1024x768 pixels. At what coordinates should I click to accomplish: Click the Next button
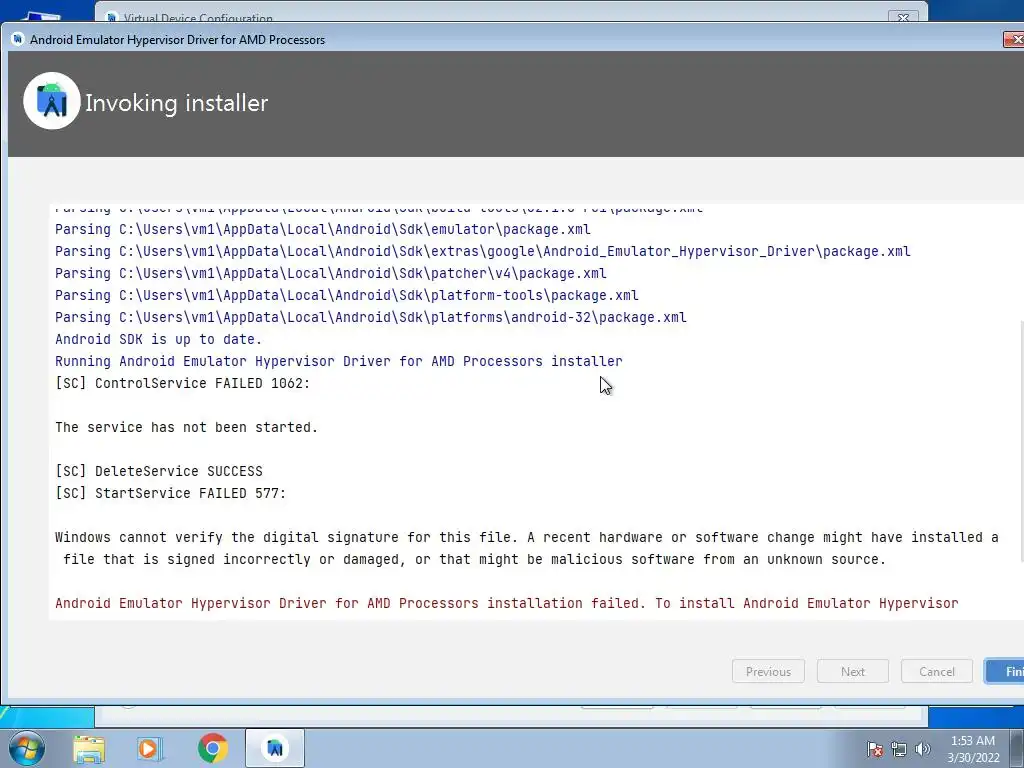tap(852, 671)
